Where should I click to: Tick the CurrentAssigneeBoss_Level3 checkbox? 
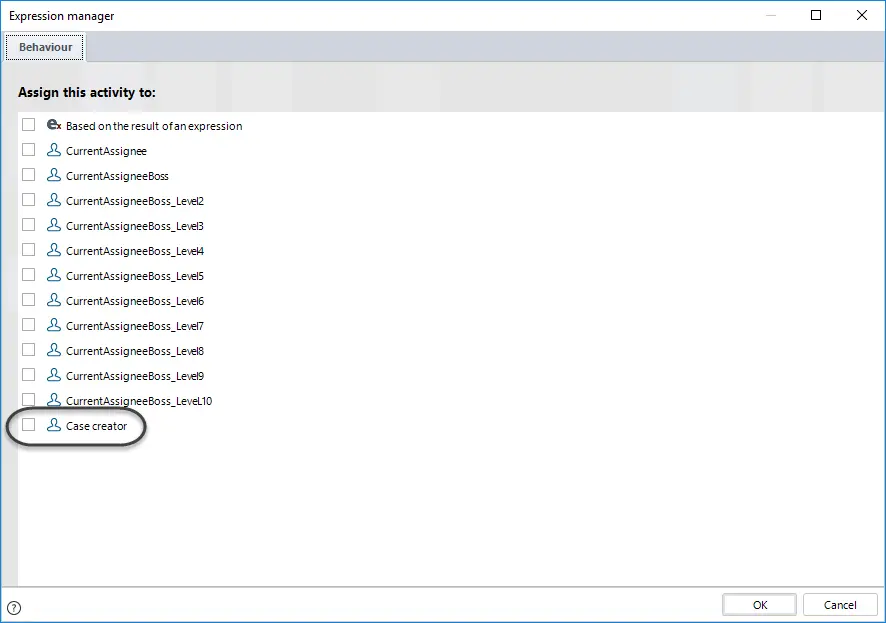click(28, 225)
